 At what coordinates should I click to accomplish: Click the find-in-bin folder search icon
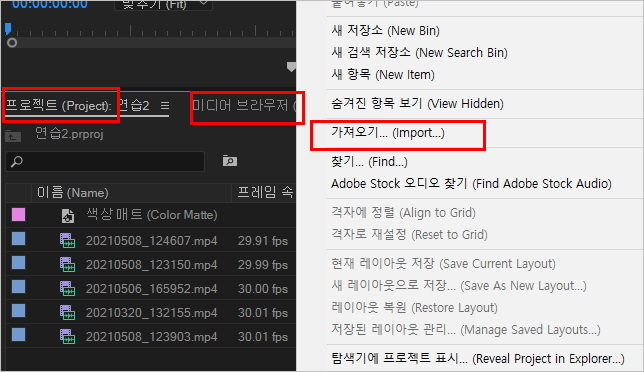click(x=230, y=161)
